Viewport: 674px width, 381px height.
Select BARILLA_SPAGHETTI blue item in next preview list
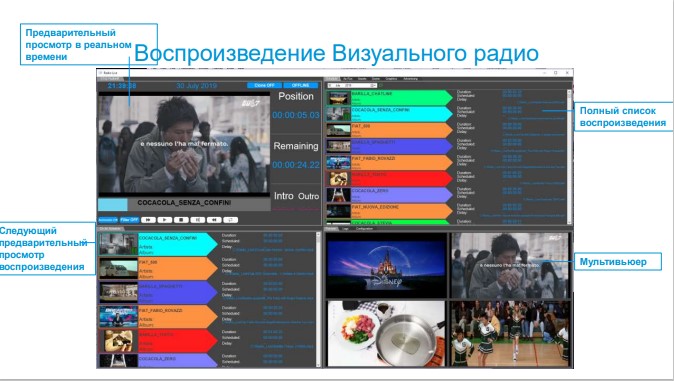(x=178, y=292)
